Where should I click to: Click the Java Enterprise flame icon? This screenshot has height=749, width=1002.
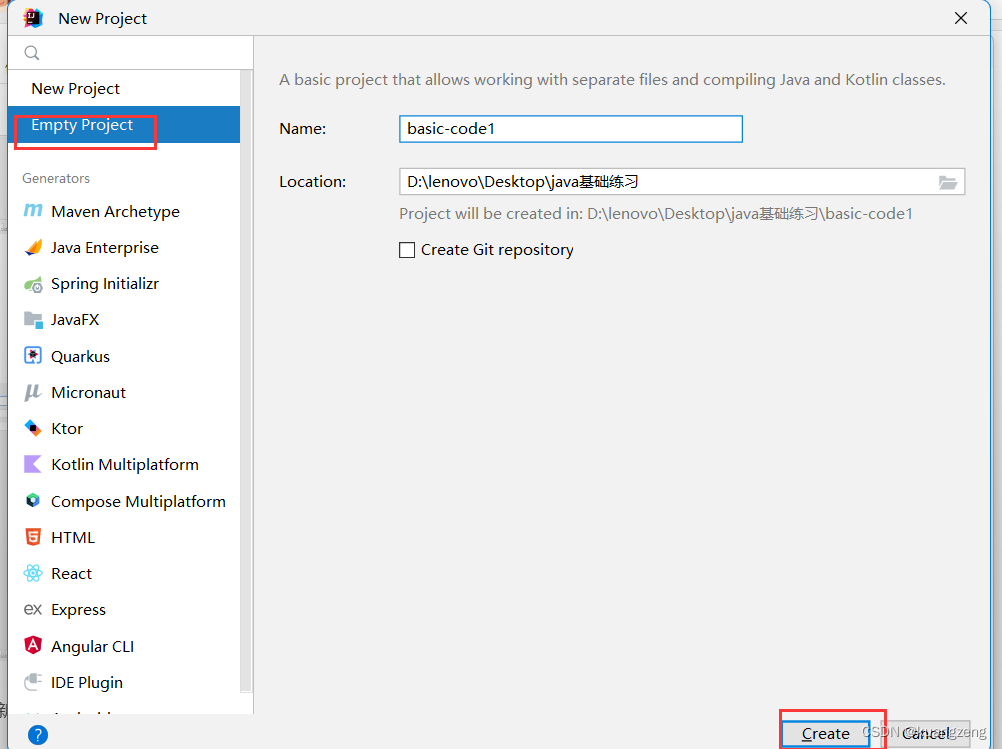33,247
